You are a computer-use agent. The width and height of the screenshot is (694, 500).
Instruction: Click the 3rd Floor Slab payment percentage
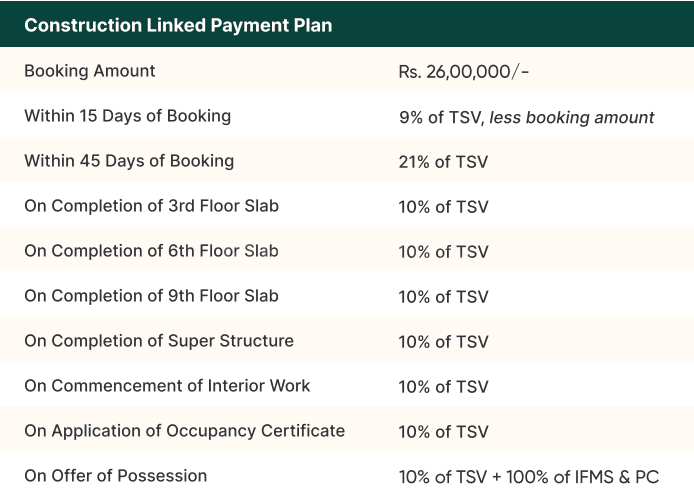(x=443, y=207)
